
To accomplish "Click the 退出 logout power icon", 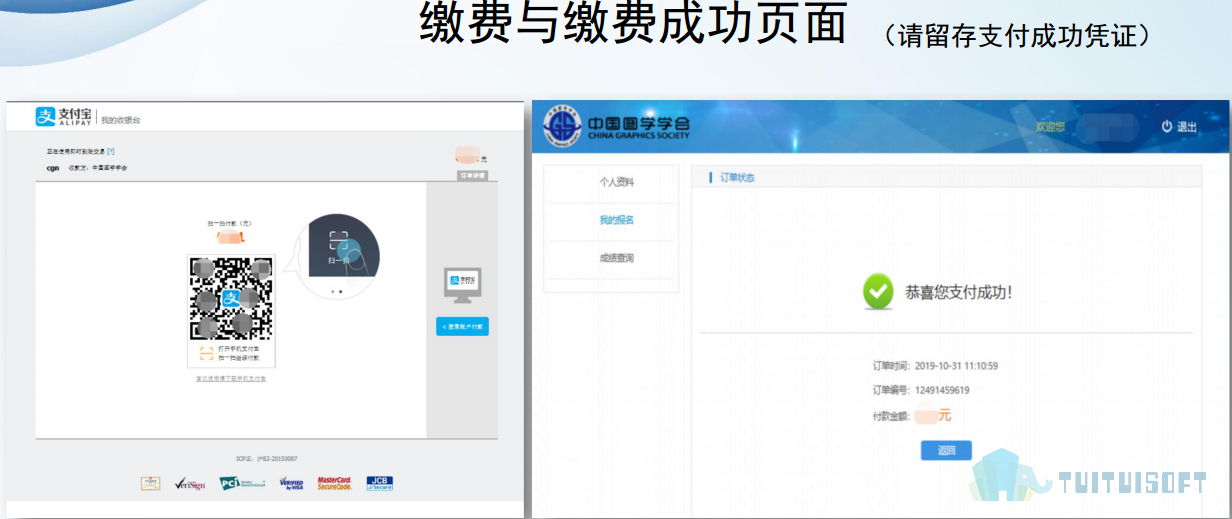I will [1167, 127].
